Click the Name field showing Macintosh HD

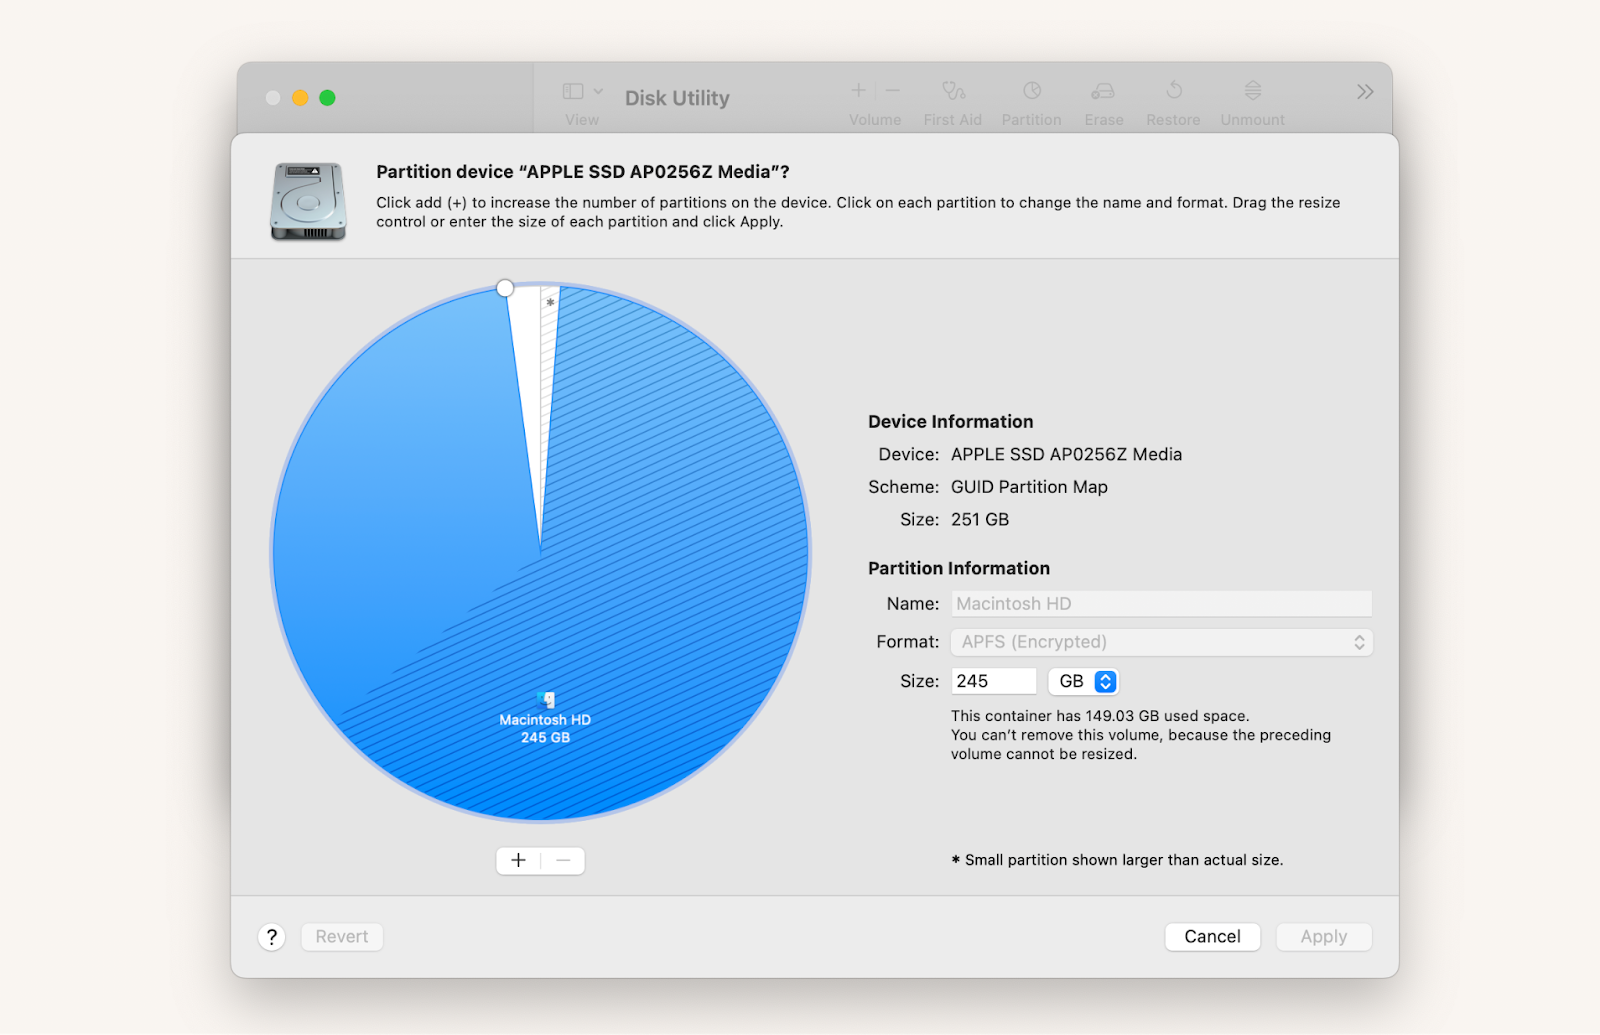[1160, 603]
